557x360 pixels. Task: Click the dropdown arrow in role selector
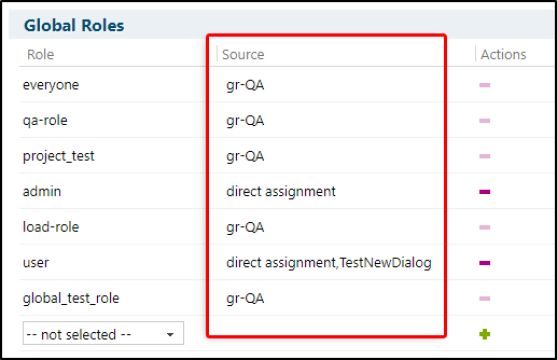170,334
